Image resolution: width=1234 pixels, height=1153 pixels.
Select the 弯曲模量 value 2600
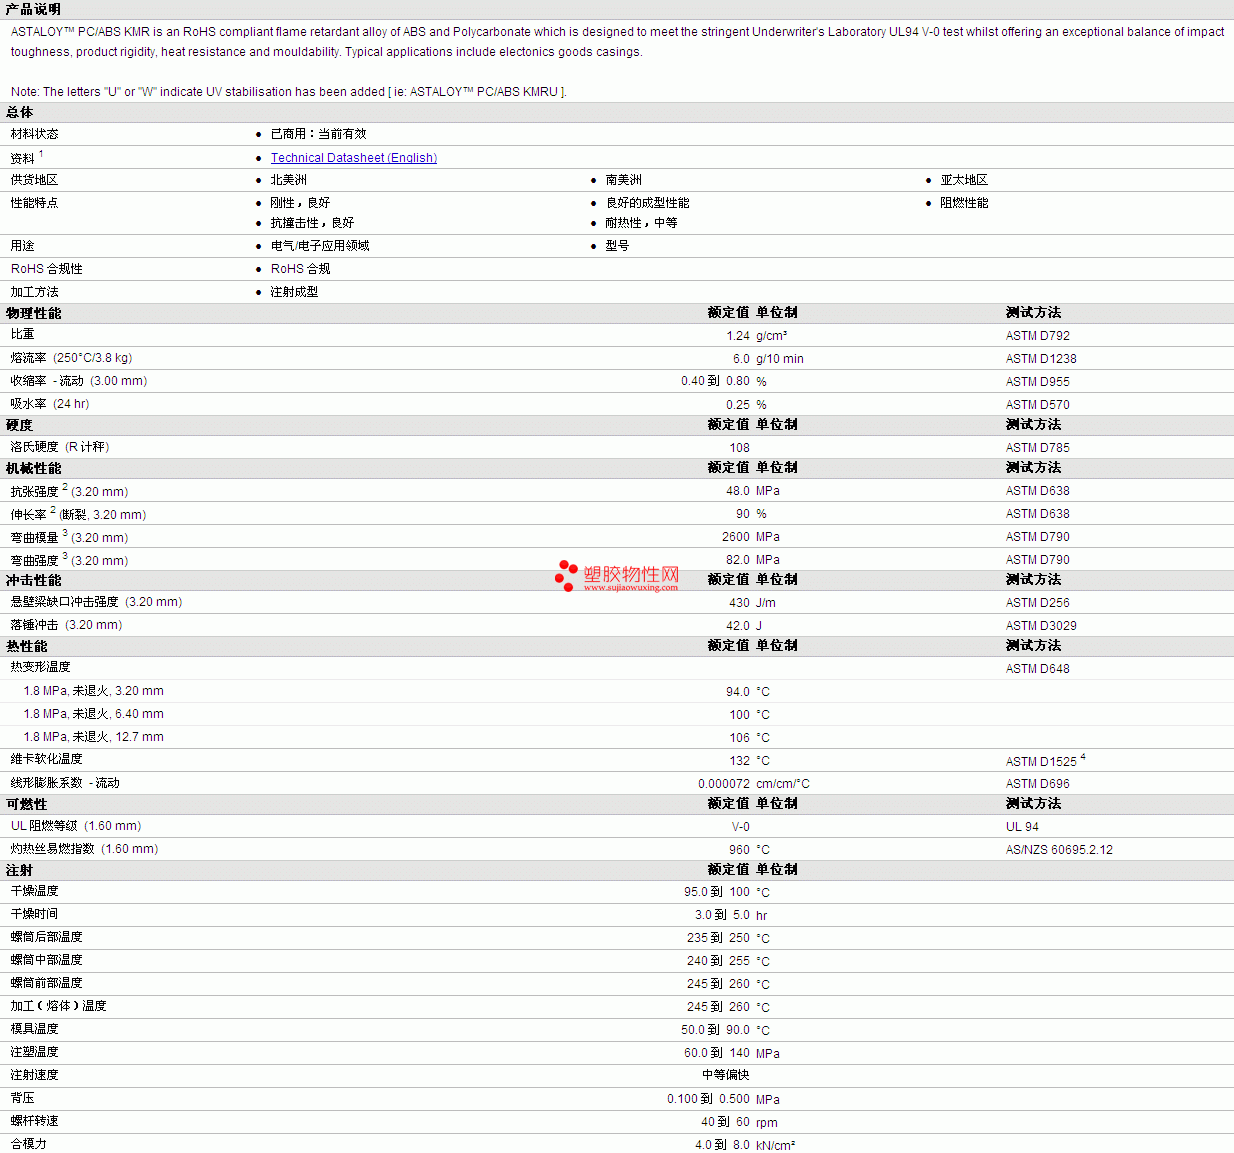pos(736,537)
